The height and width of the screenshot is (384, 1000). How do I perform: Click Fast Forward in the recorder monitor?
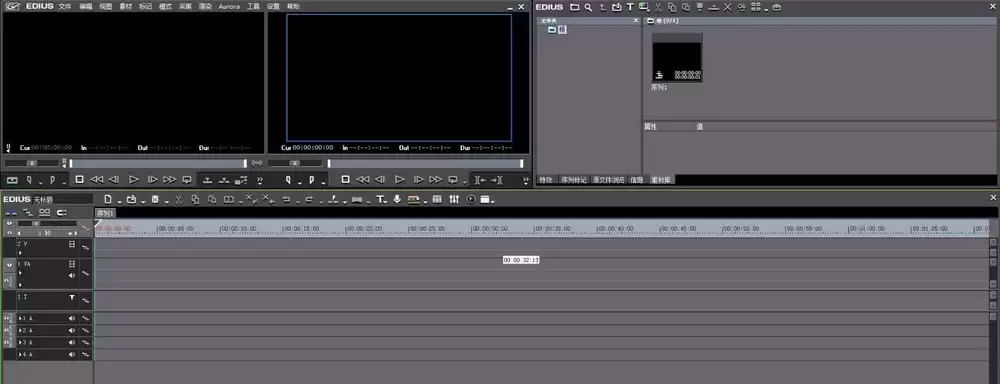coord(436,180)
